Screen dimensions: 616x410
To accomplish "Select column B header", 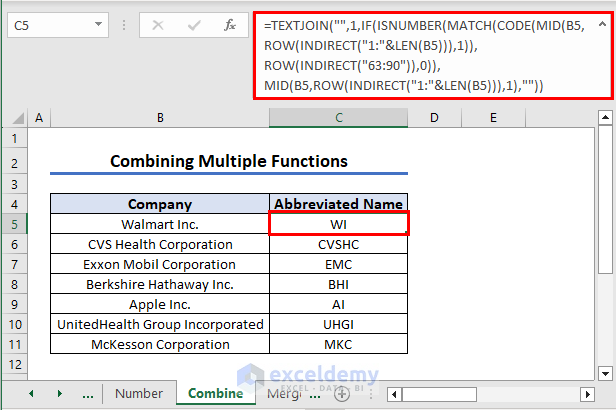I will point(160,118).
